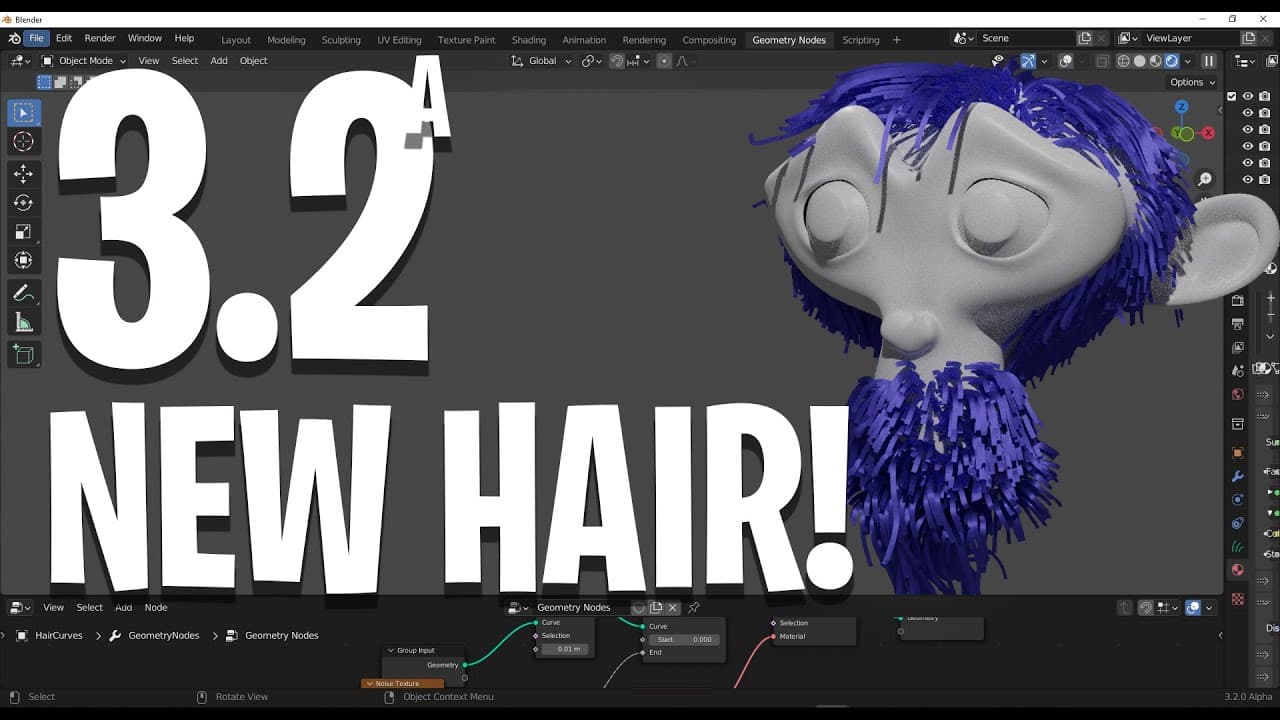Open the Render properties tab
Viewport: 1280px width, 720px height.
1238,301
